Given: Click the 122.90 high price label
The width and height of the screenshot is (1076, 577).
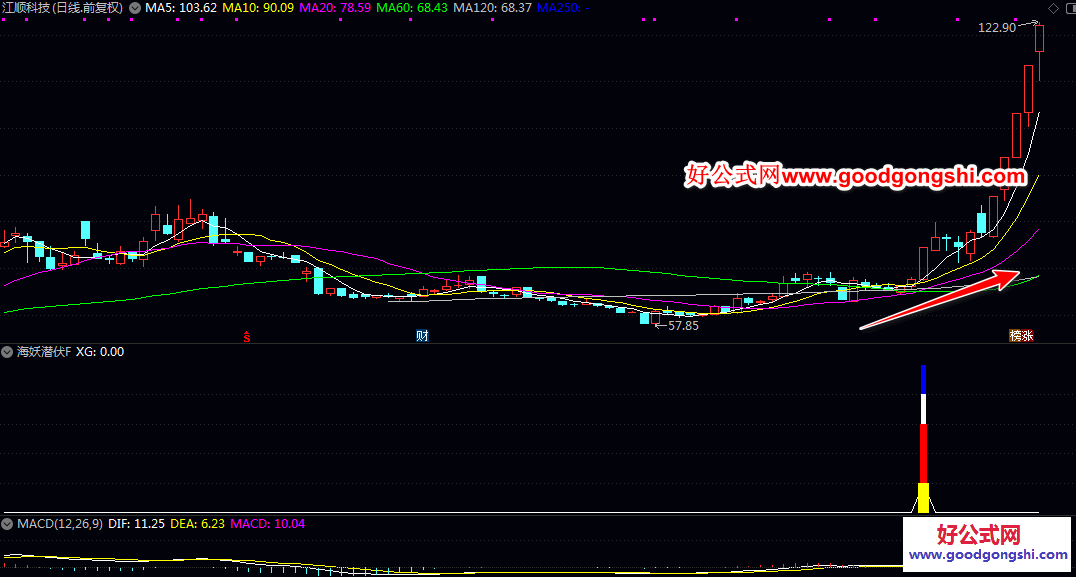Looking at the screenshot, I should [x=997, y=28].
